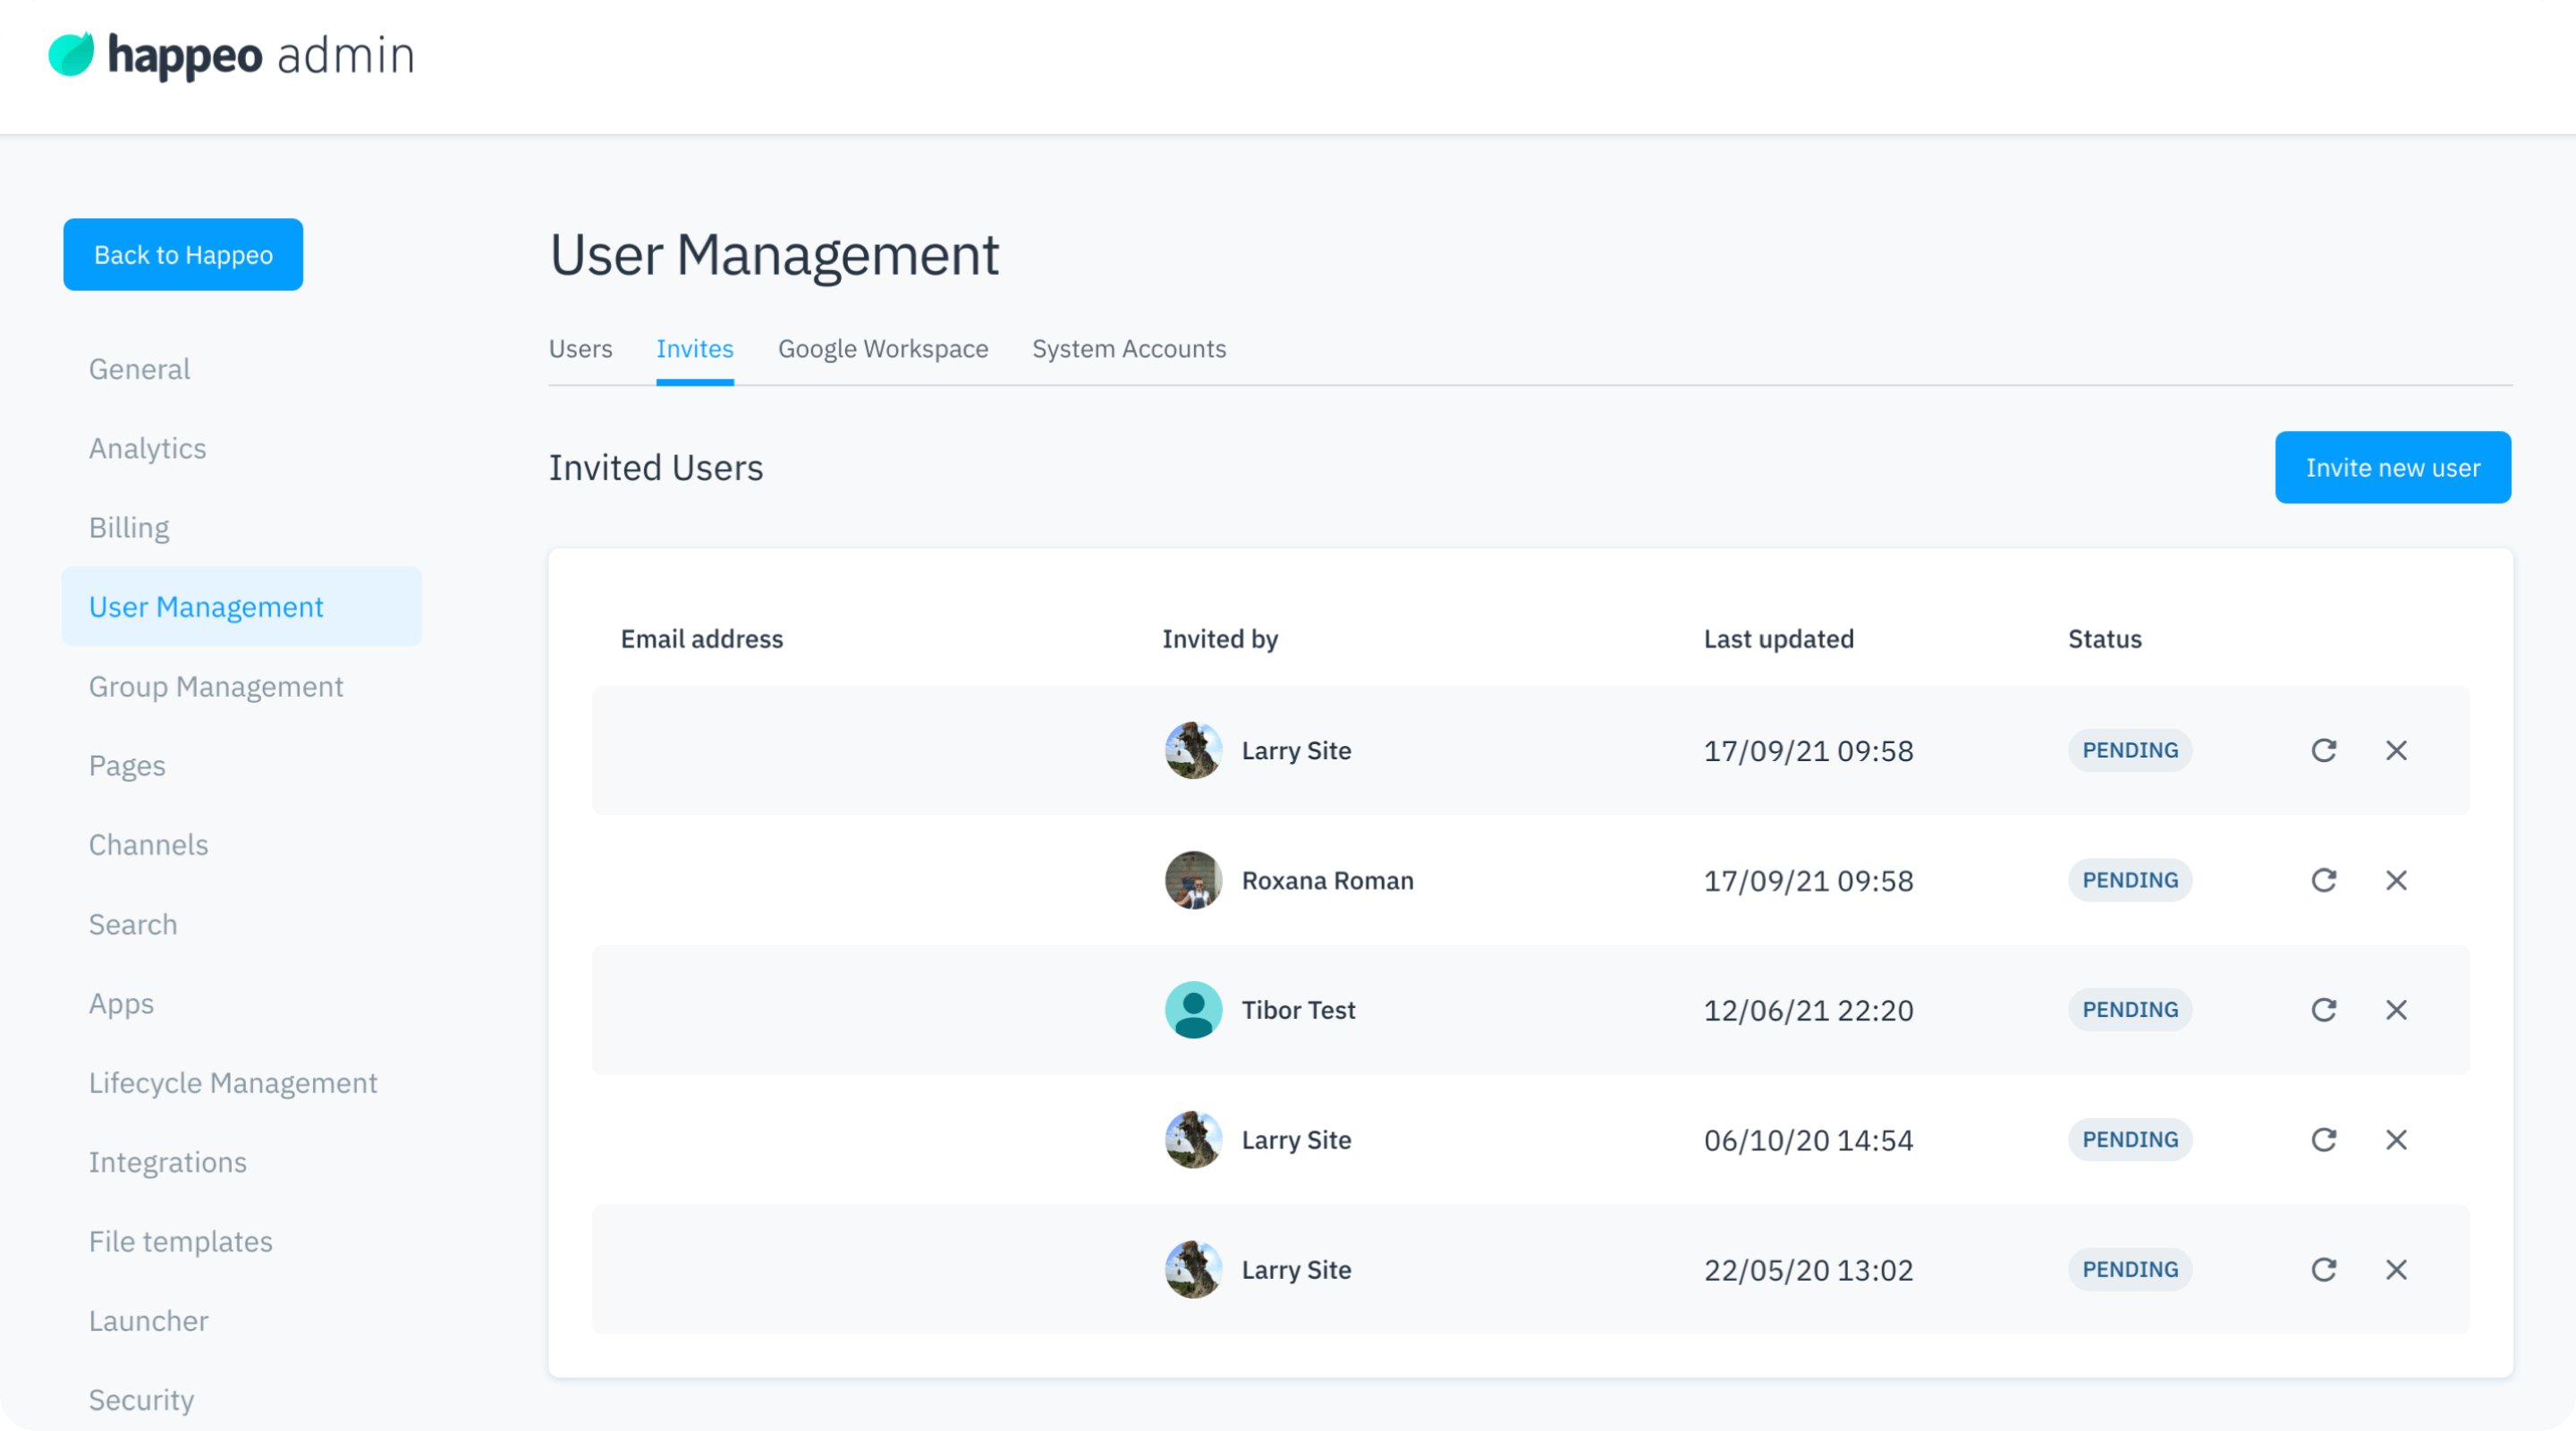Cancel the invite updated 22/05/20 13:02
The height and width of the screenshot is (1431, 2576).
pyautogui.click(x=2397, y=1269)
